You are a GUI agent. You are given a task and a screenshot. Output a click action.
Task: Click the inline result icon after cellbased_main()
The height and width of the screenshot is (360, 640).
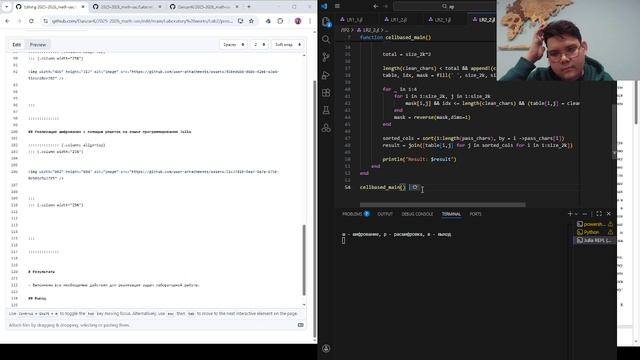tap(414, 187)
